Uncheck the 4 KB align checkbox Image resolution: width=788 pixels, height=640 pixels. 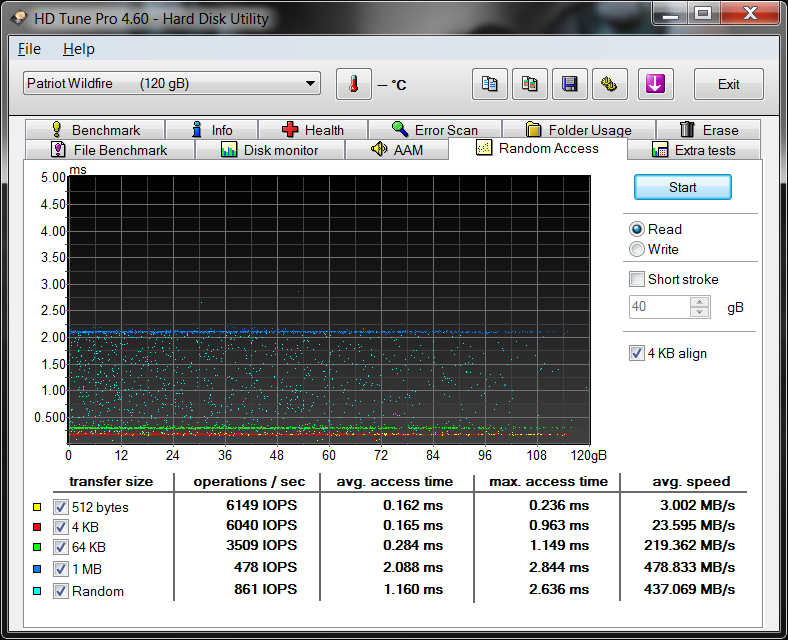tap(637, 353)
